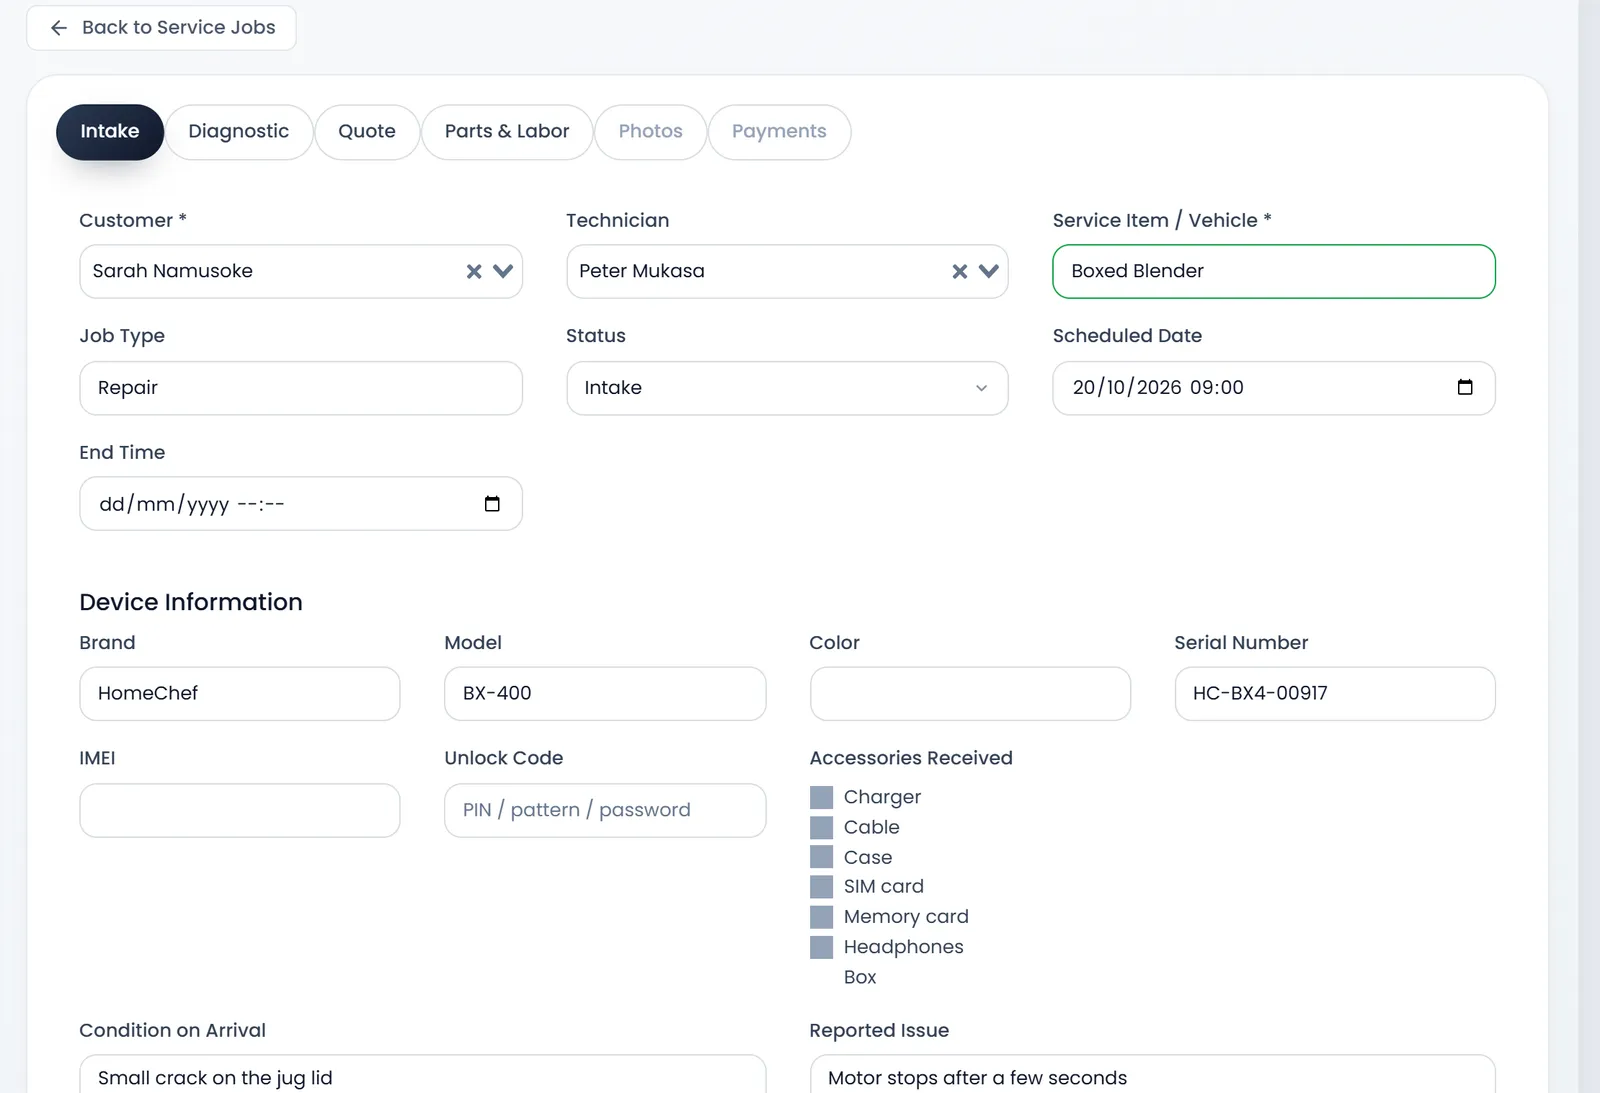The width and height of the screenshot is (1600, 1093).
Task: Click the Box accessory label
Action: [860, 977]
